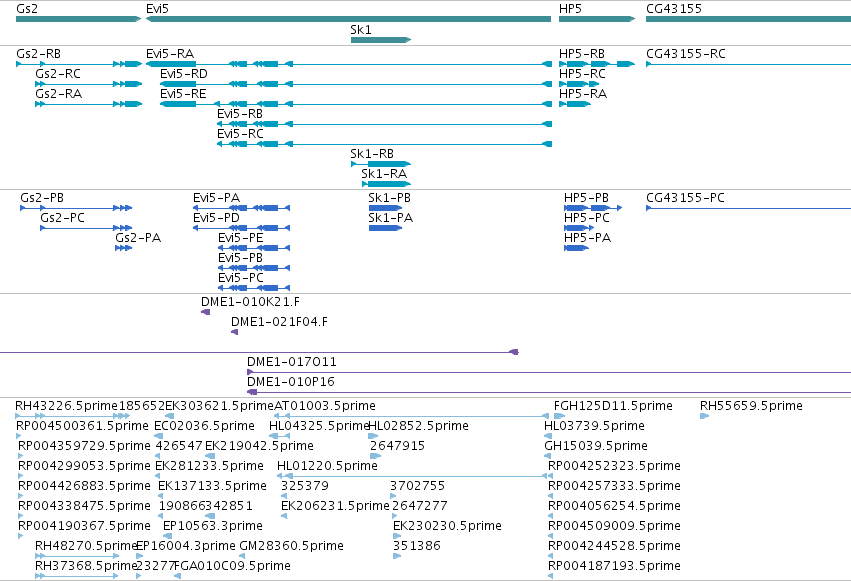Click EST label RP004190367.5prime

[x=84, y=527]
